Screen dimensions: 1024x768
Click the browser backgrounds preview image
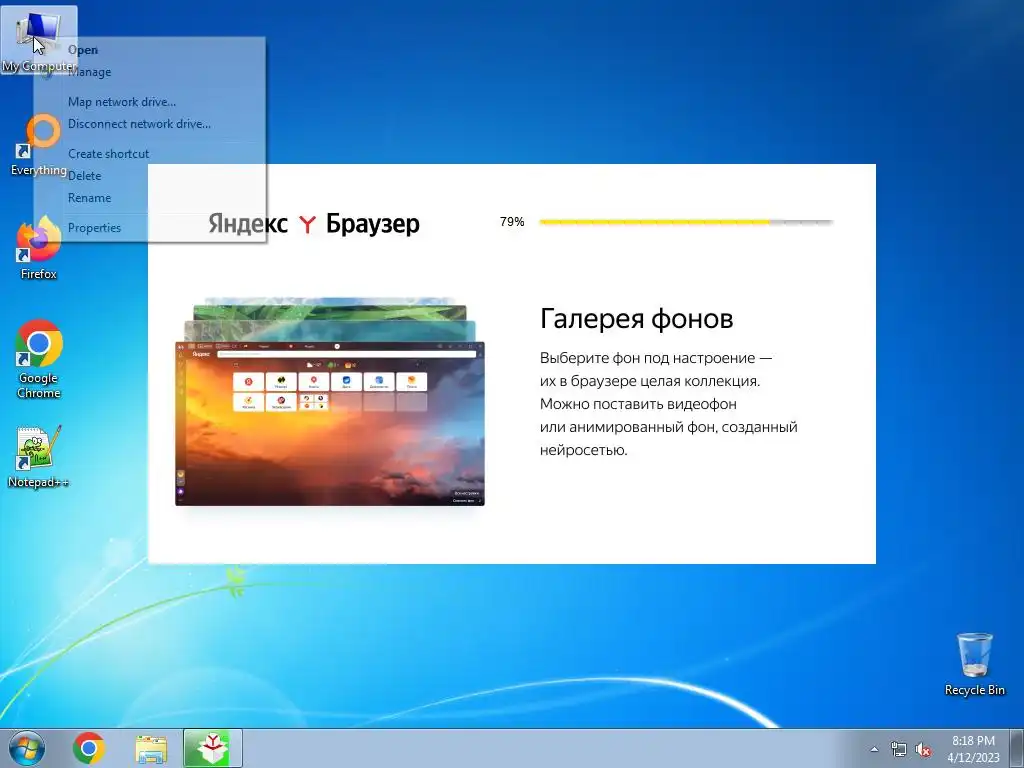pyautogui.click(x=330, y=402)
